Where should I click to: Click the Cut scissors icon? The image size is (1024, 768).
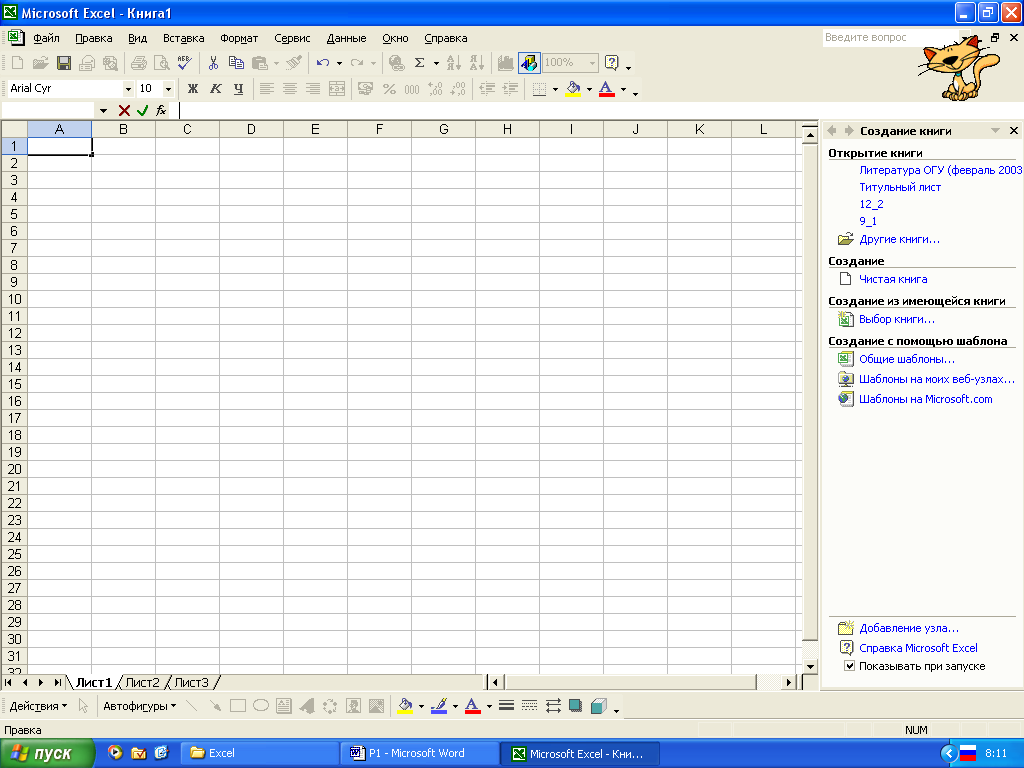[213, 63]
